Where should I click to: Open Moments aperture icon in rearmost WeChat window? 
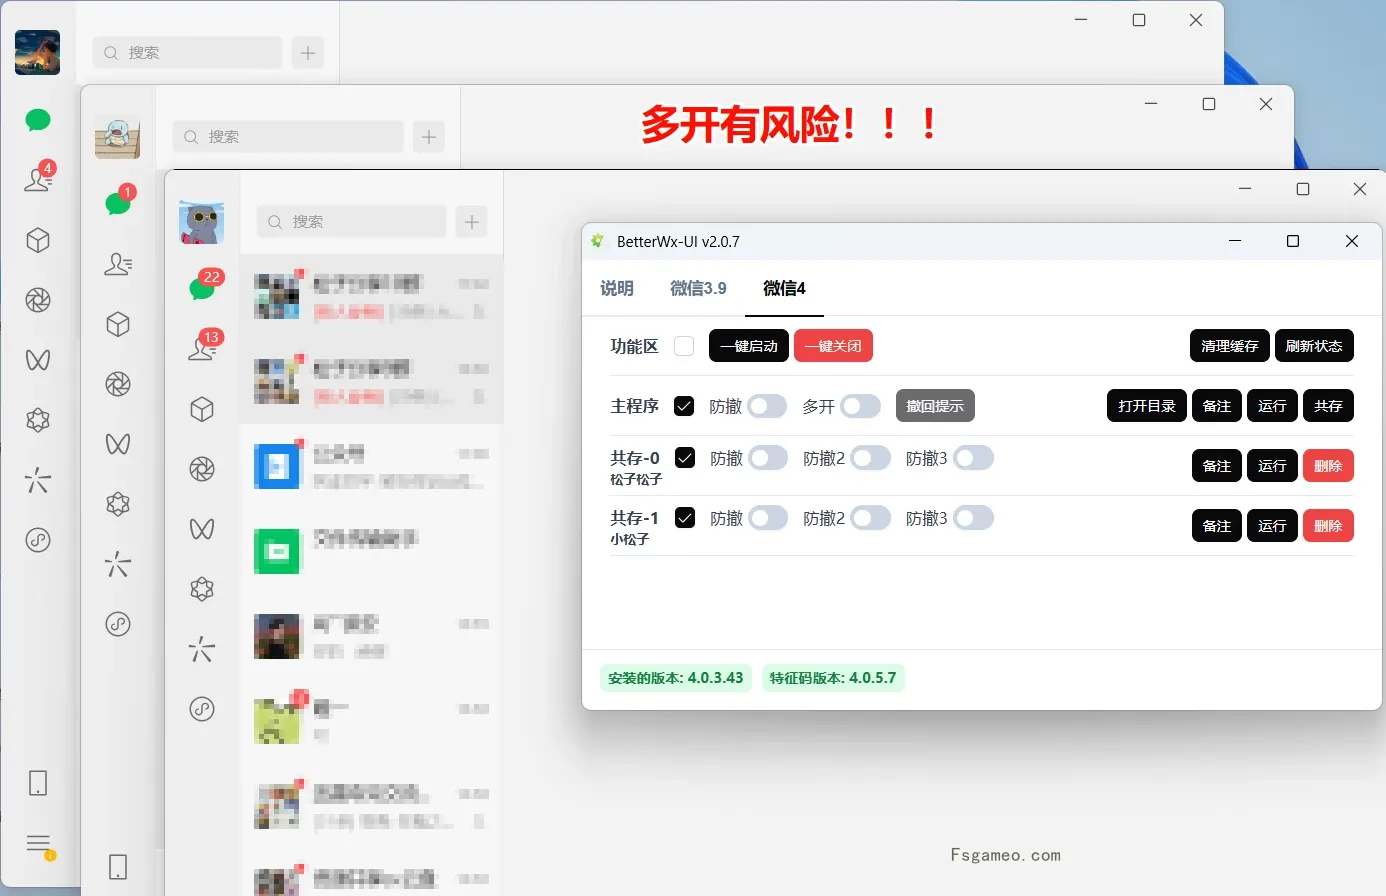[38, 300]
